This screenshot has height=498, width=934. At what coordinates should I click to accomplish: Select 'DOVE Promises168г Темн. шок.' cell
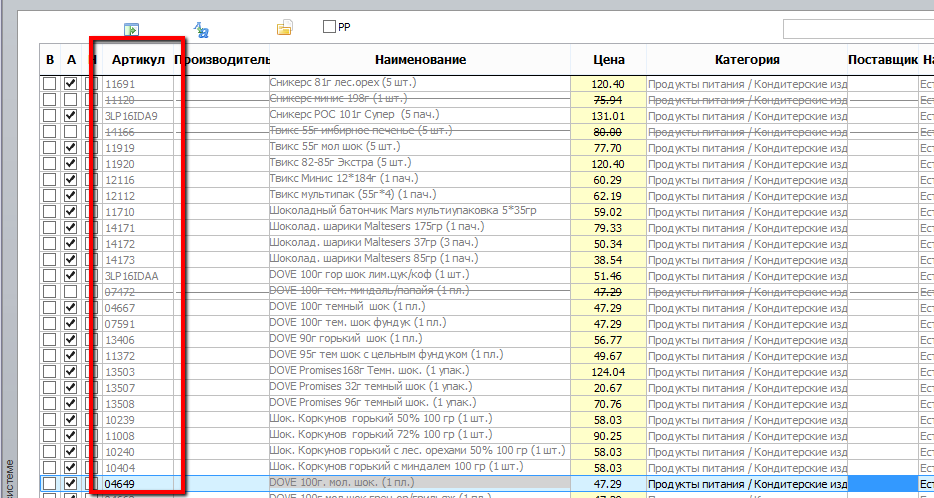420,371
